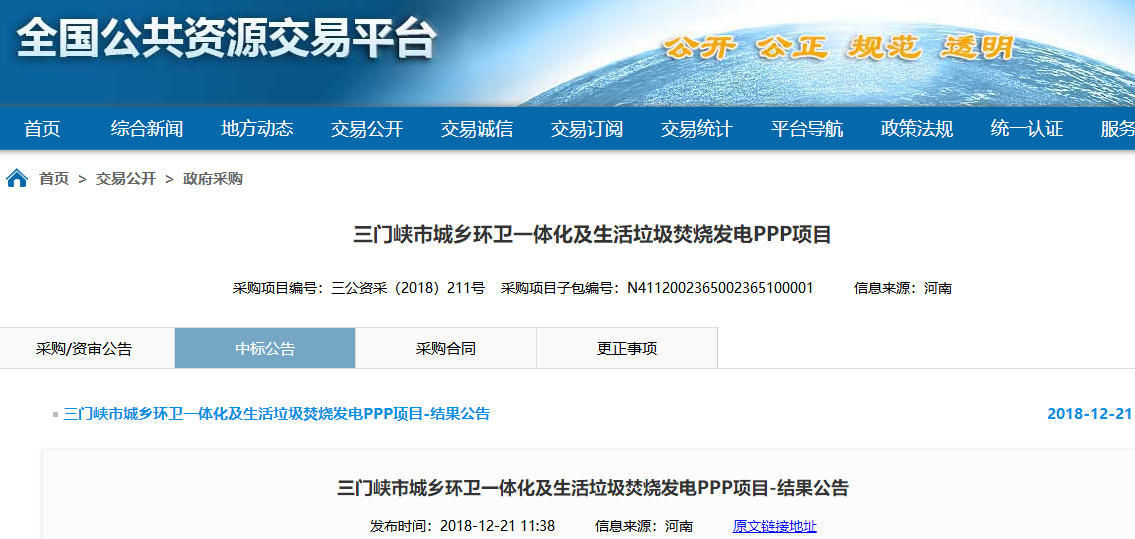Navigate to 交易订阅 menu item
This screenshot has width=1135, height=539.
587,129
